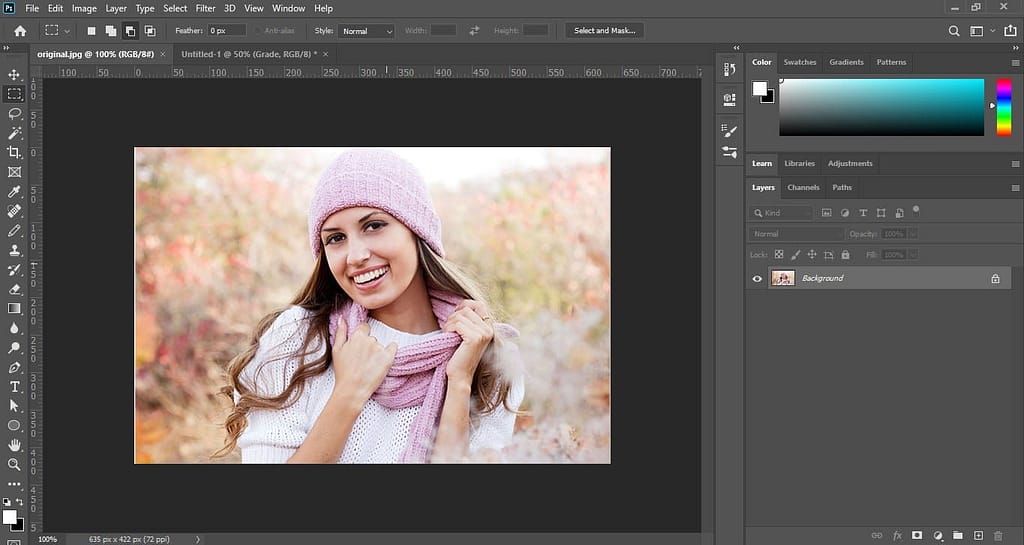
Task: Switch to the Channels tab
Action: pos(803,187)
